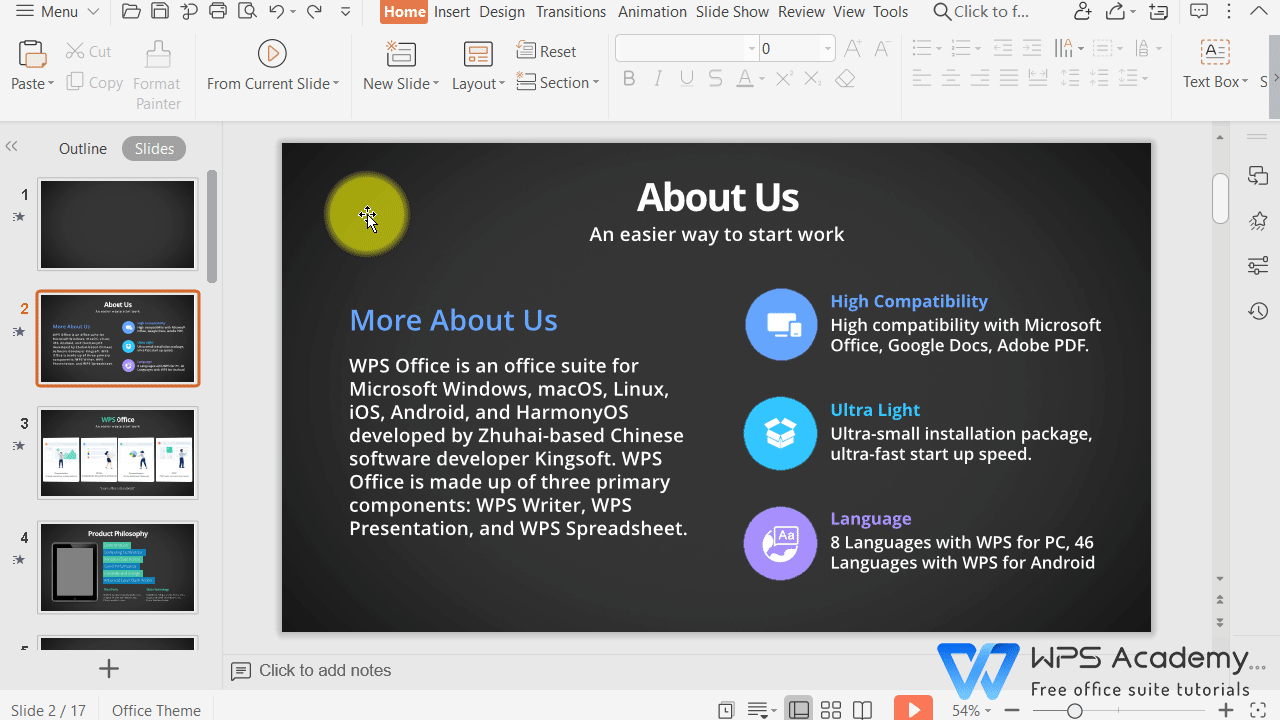This screenshot has height=720, width=1280.
Task: Click the Save icon in quick toolbar
Action: pos(159,12)
